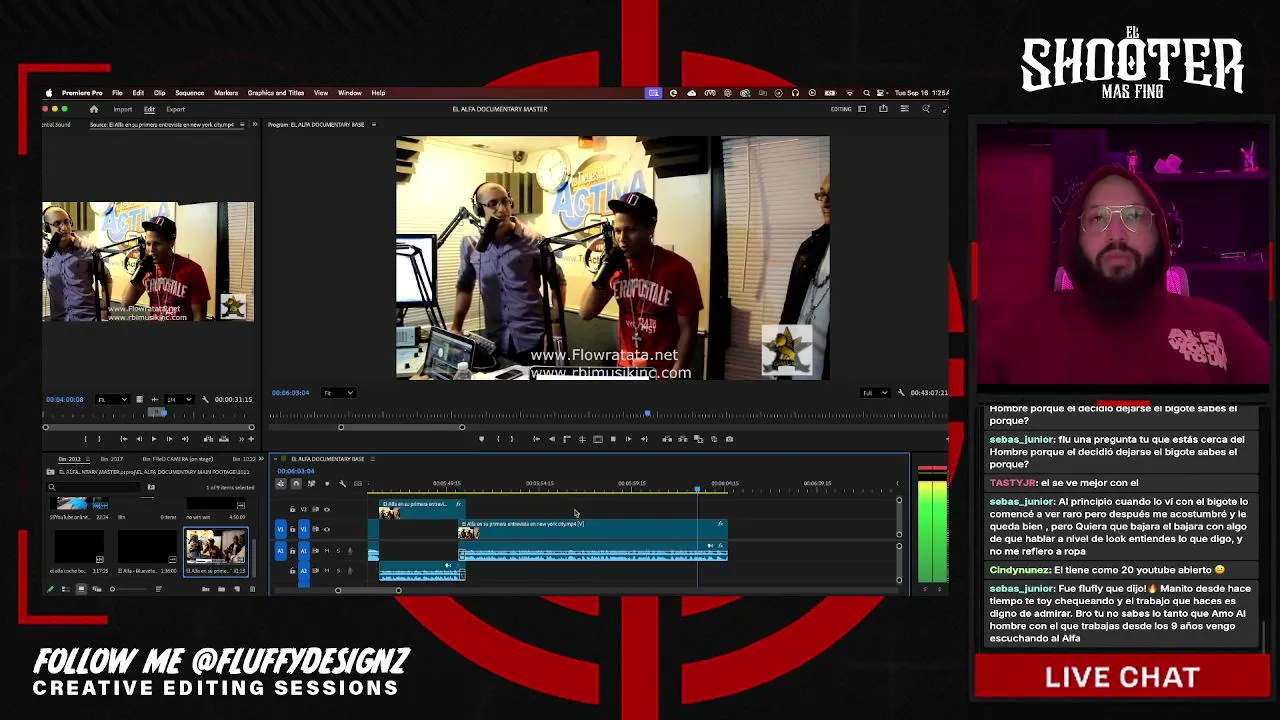Select V1 clip entrevista en new york city.mp4

coord(592,529)
